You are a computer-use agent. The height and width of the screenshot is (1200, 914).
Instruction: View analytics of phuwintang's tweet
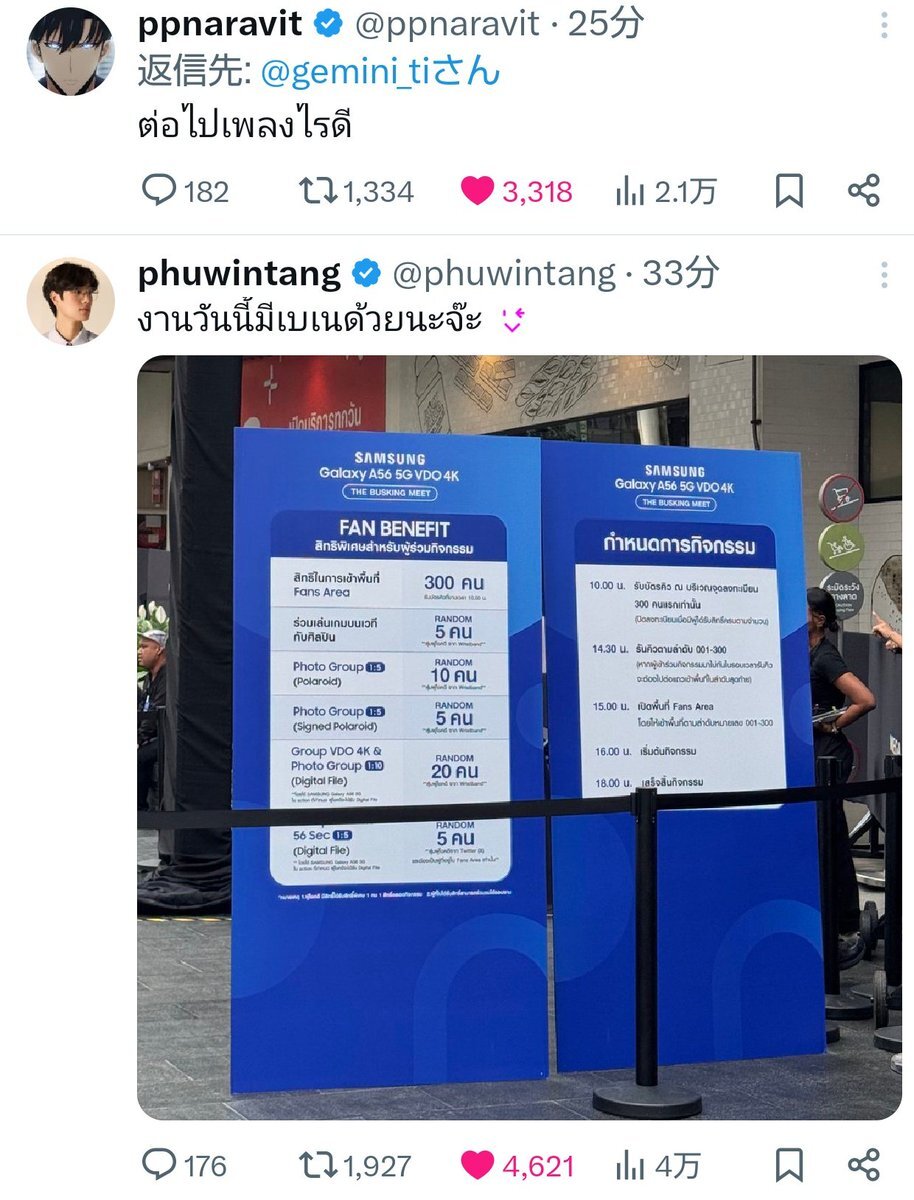[658, 1165]
